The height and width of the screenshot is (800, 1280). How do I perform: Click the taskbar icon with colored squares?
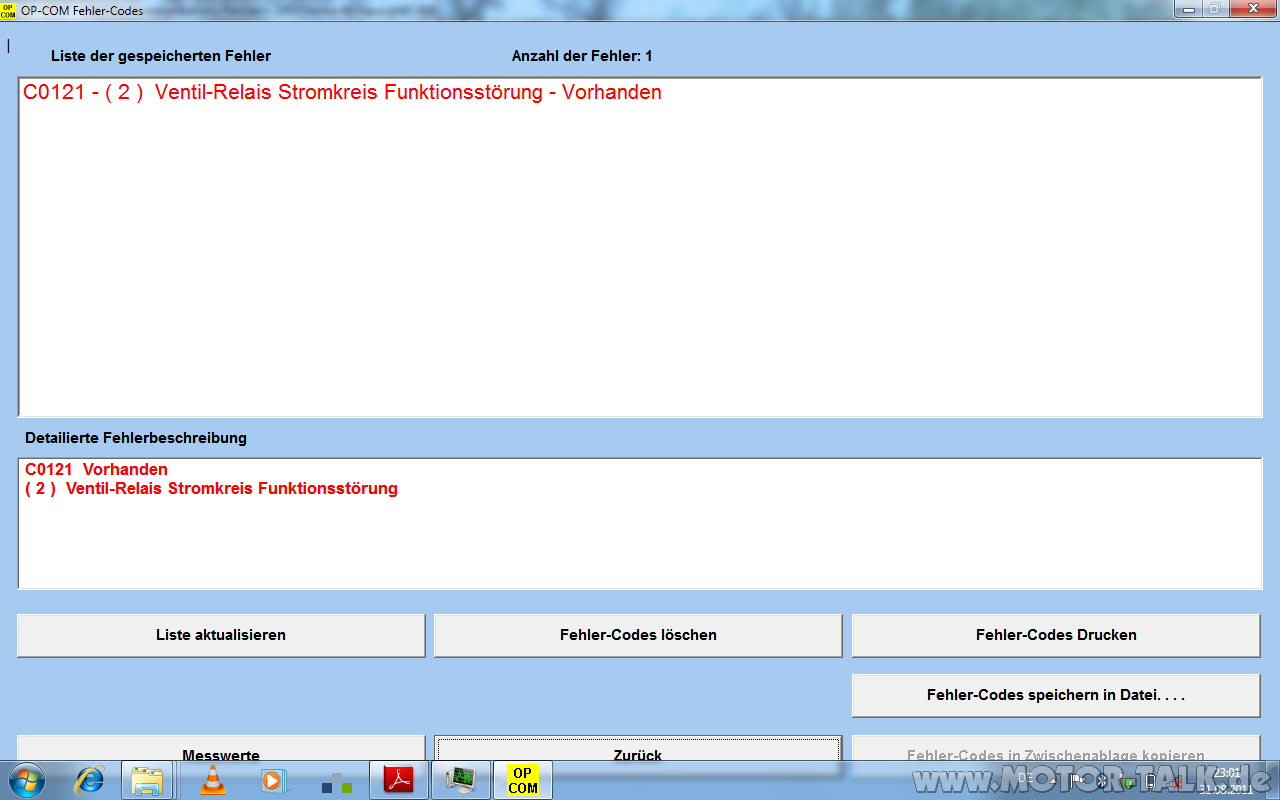(337, 780)
